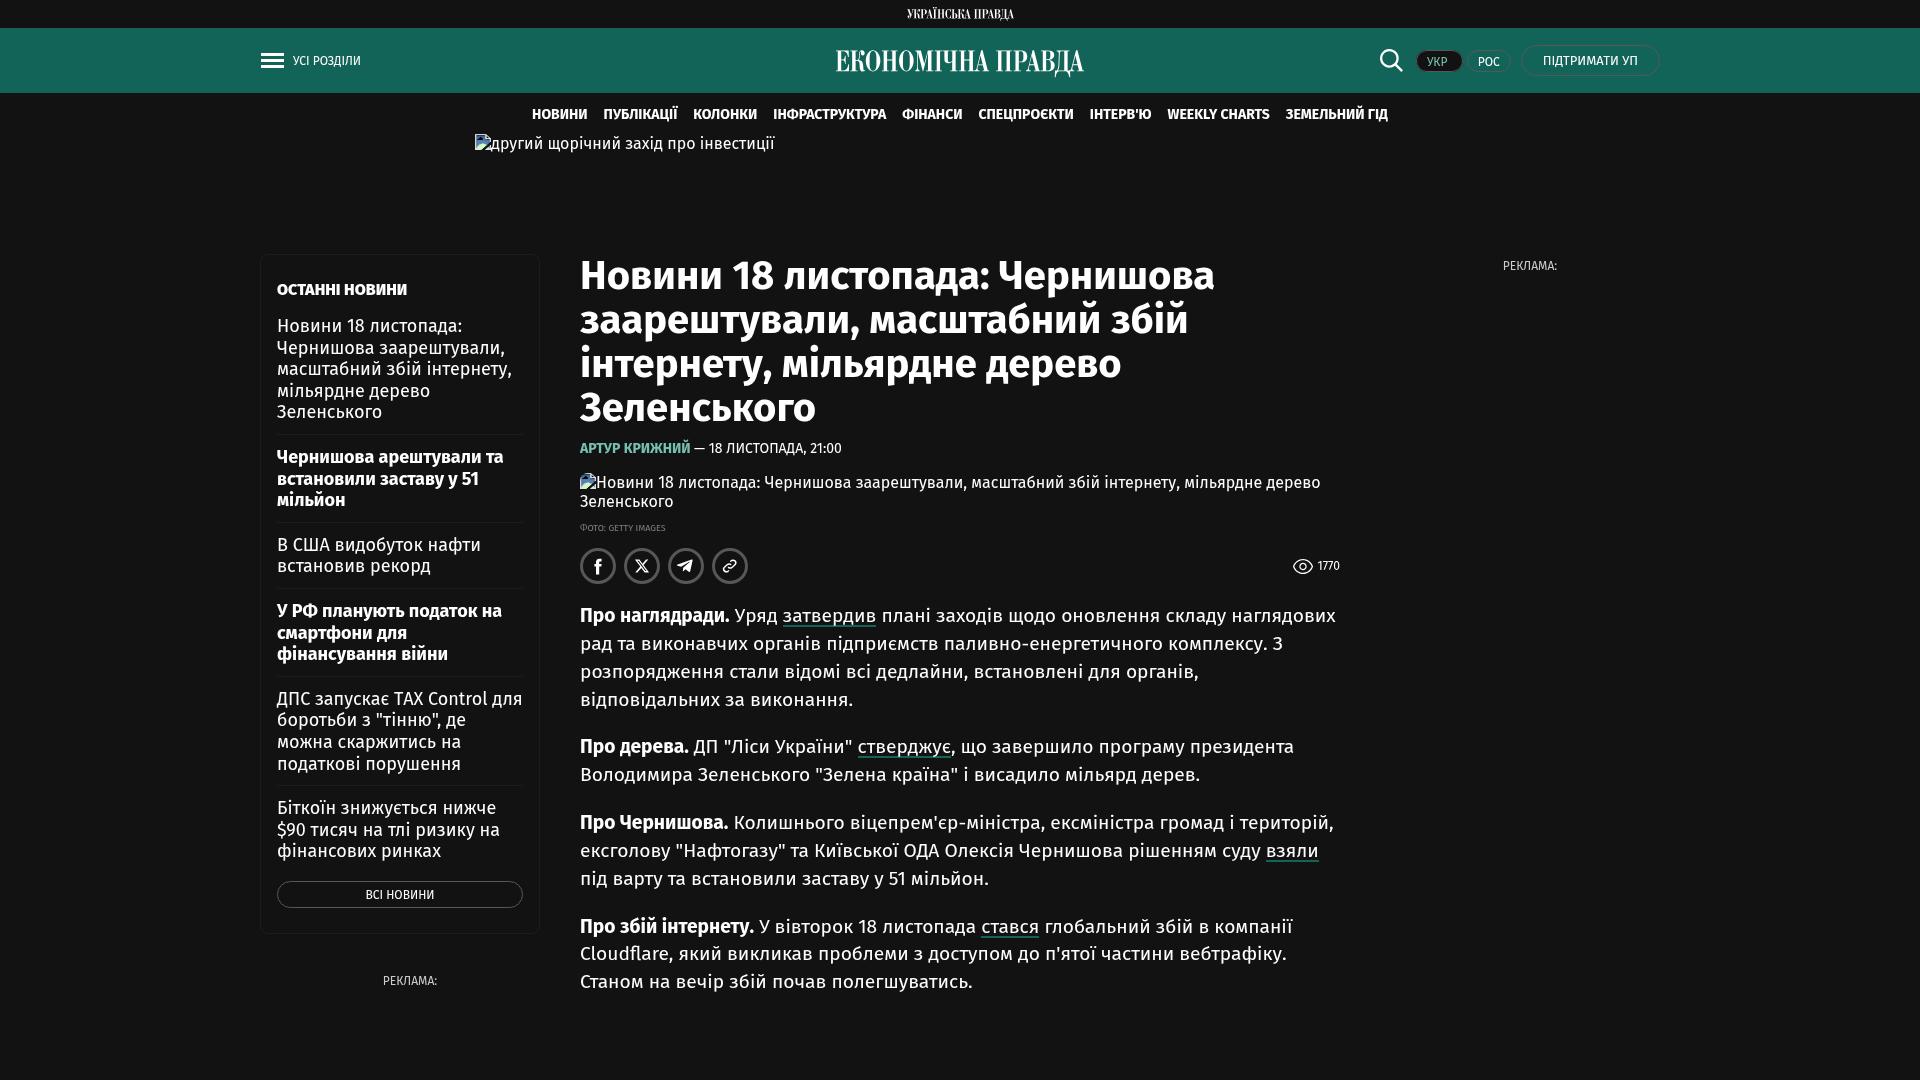Switch language to РОС

1488,62
